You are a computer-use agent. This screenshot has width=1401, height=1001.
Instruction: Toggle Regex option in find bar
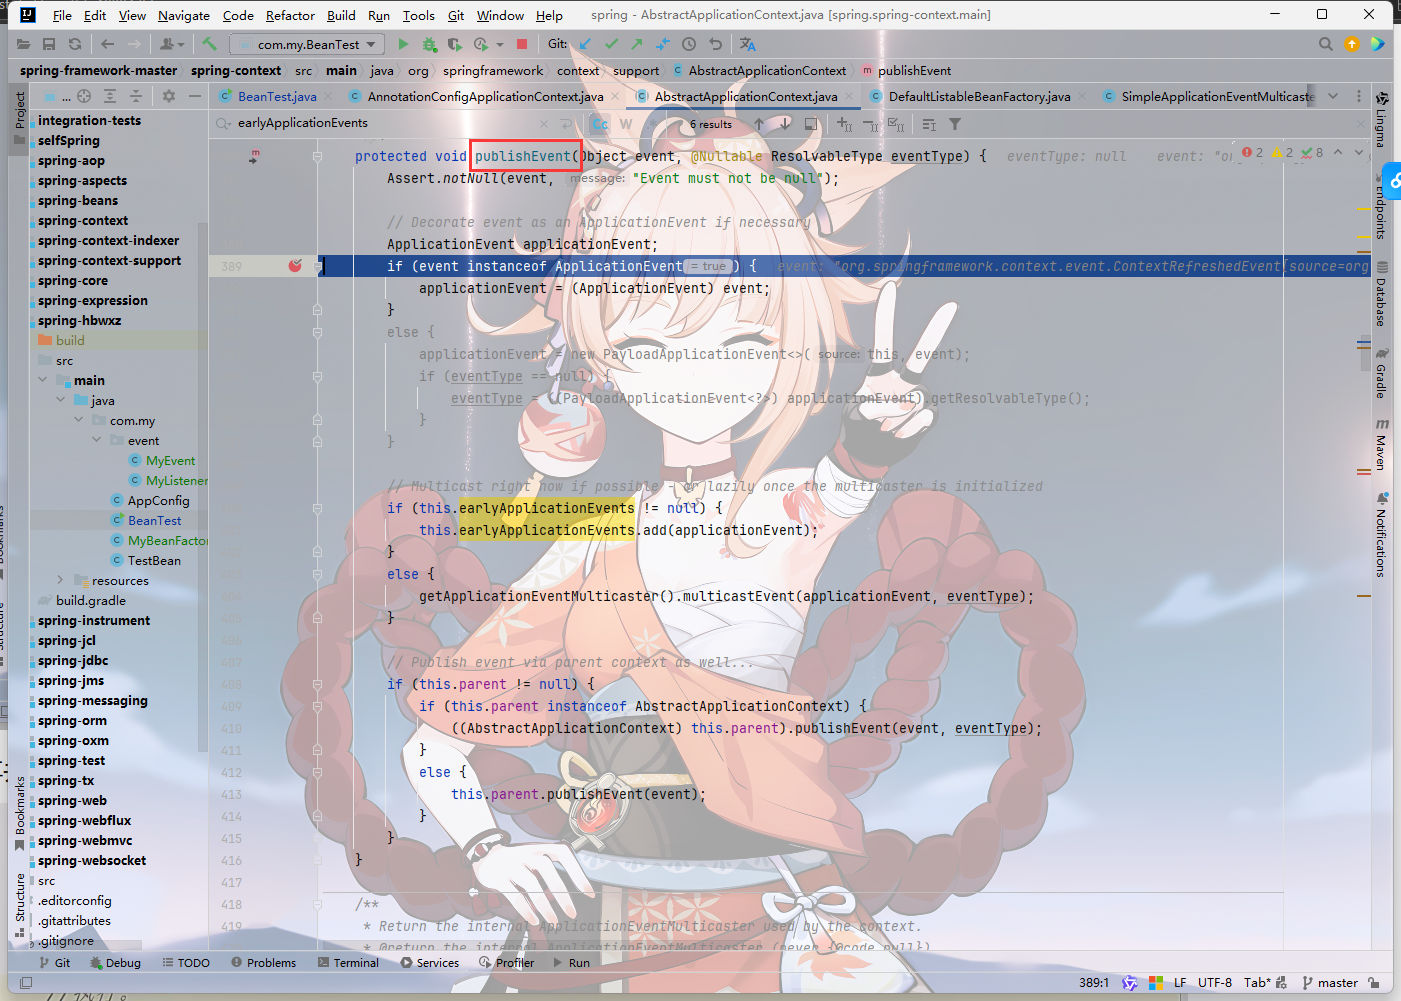point(652,124)
